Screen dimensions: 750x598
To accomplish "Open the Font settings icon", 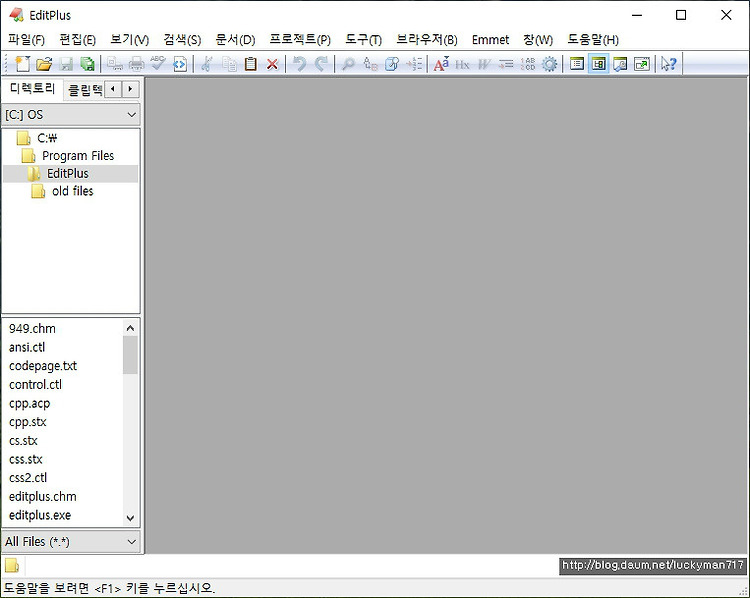I will [x=441, y=64].
